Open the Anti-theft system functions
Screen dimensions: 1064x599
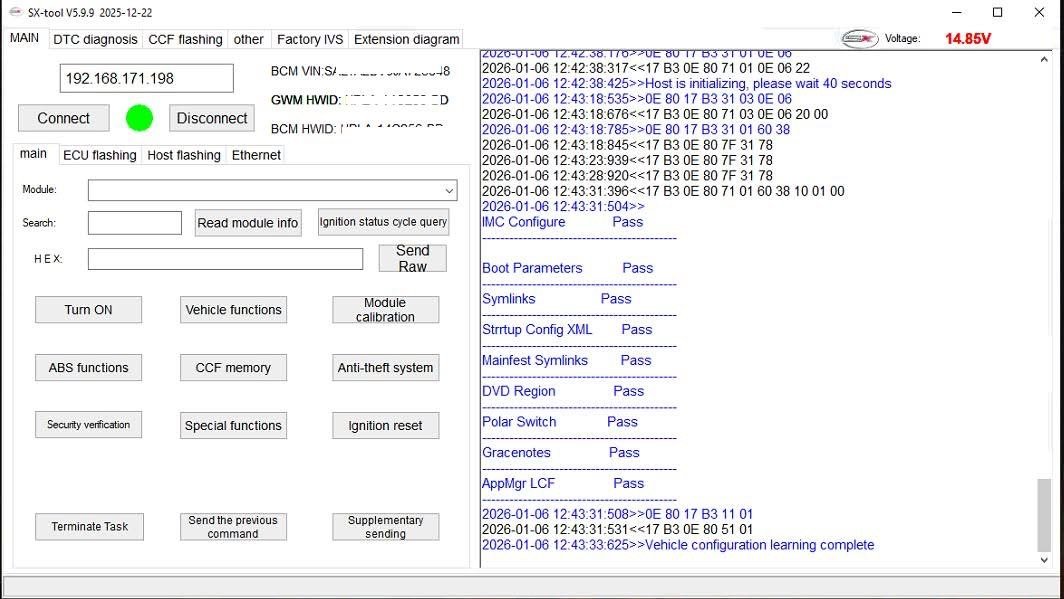click(385, 368)
